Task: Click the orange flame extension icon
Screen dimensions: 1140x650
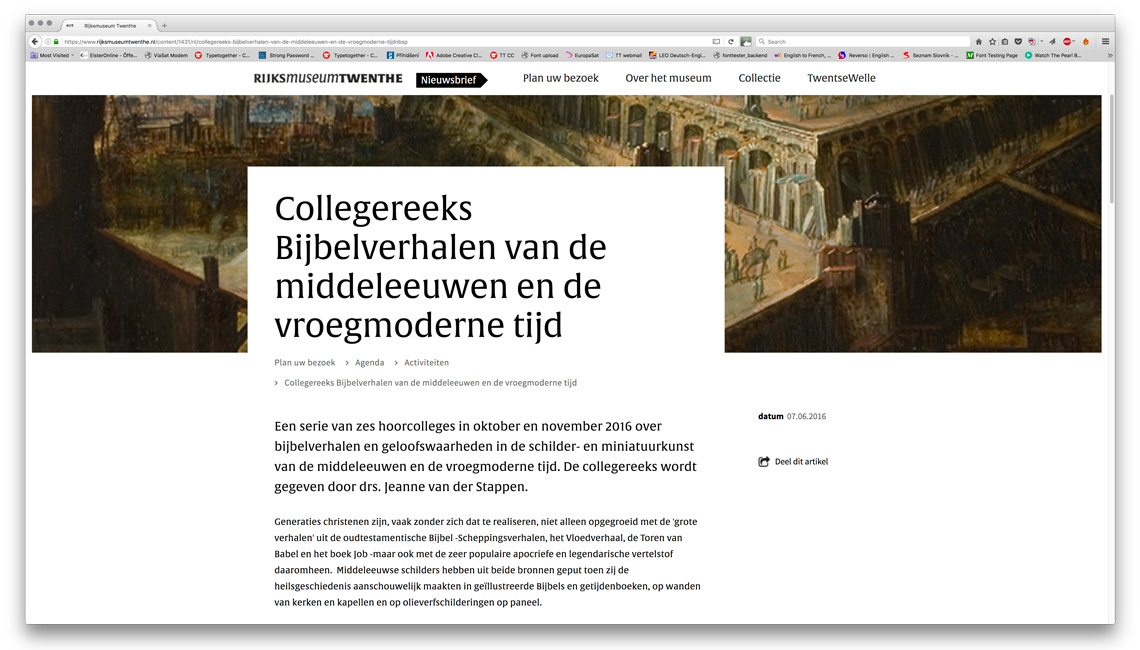Action: point(1086,41)
